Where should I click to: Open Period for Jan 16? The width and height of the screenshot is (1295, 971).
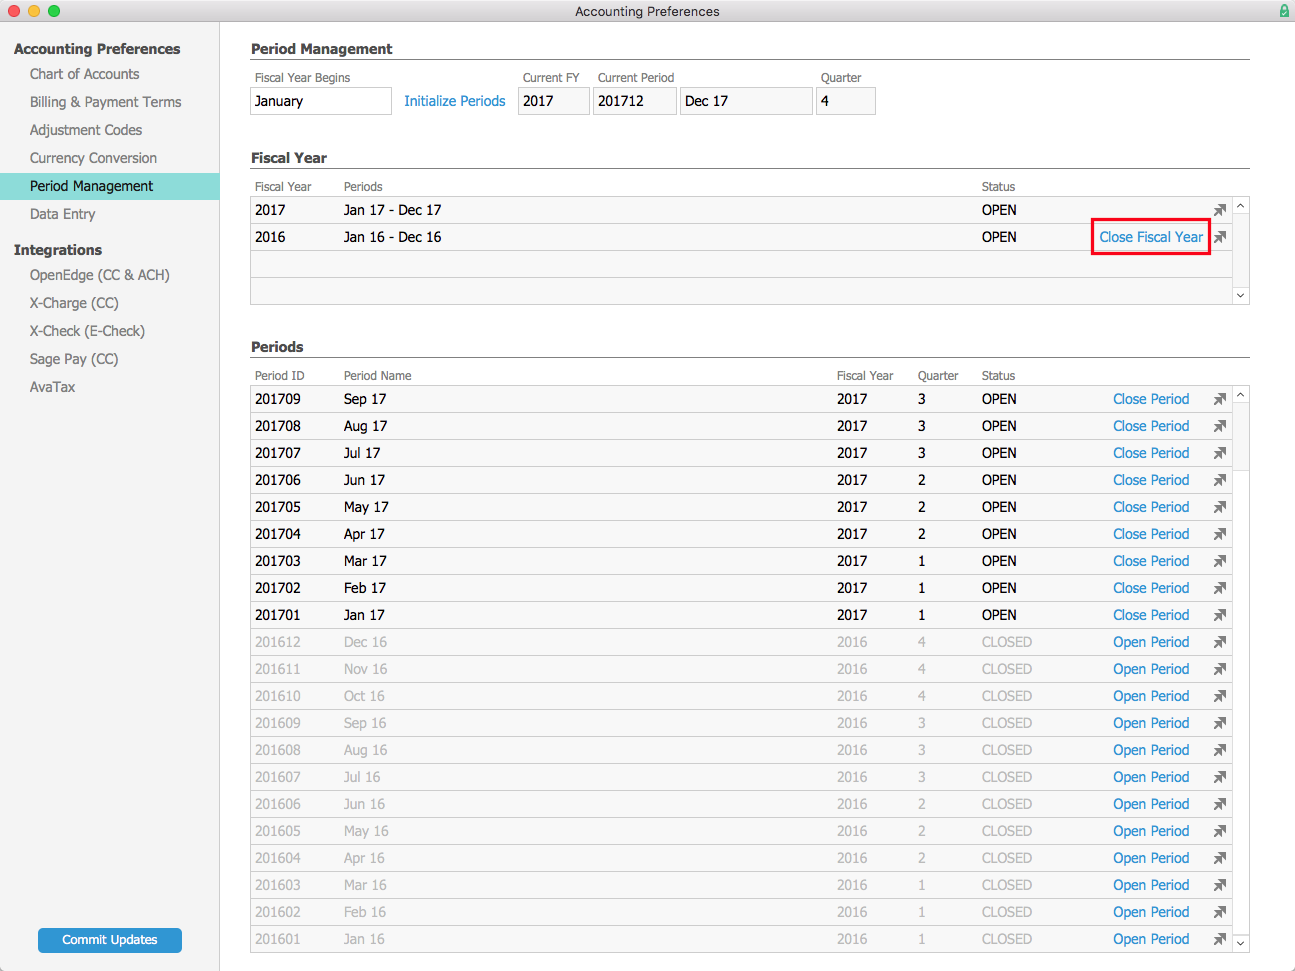1151,939
